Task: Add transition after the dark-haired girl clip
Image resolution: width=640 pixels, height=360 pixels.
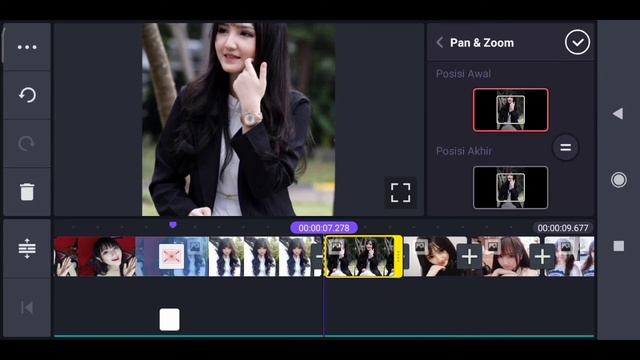Action: point(469,257)
